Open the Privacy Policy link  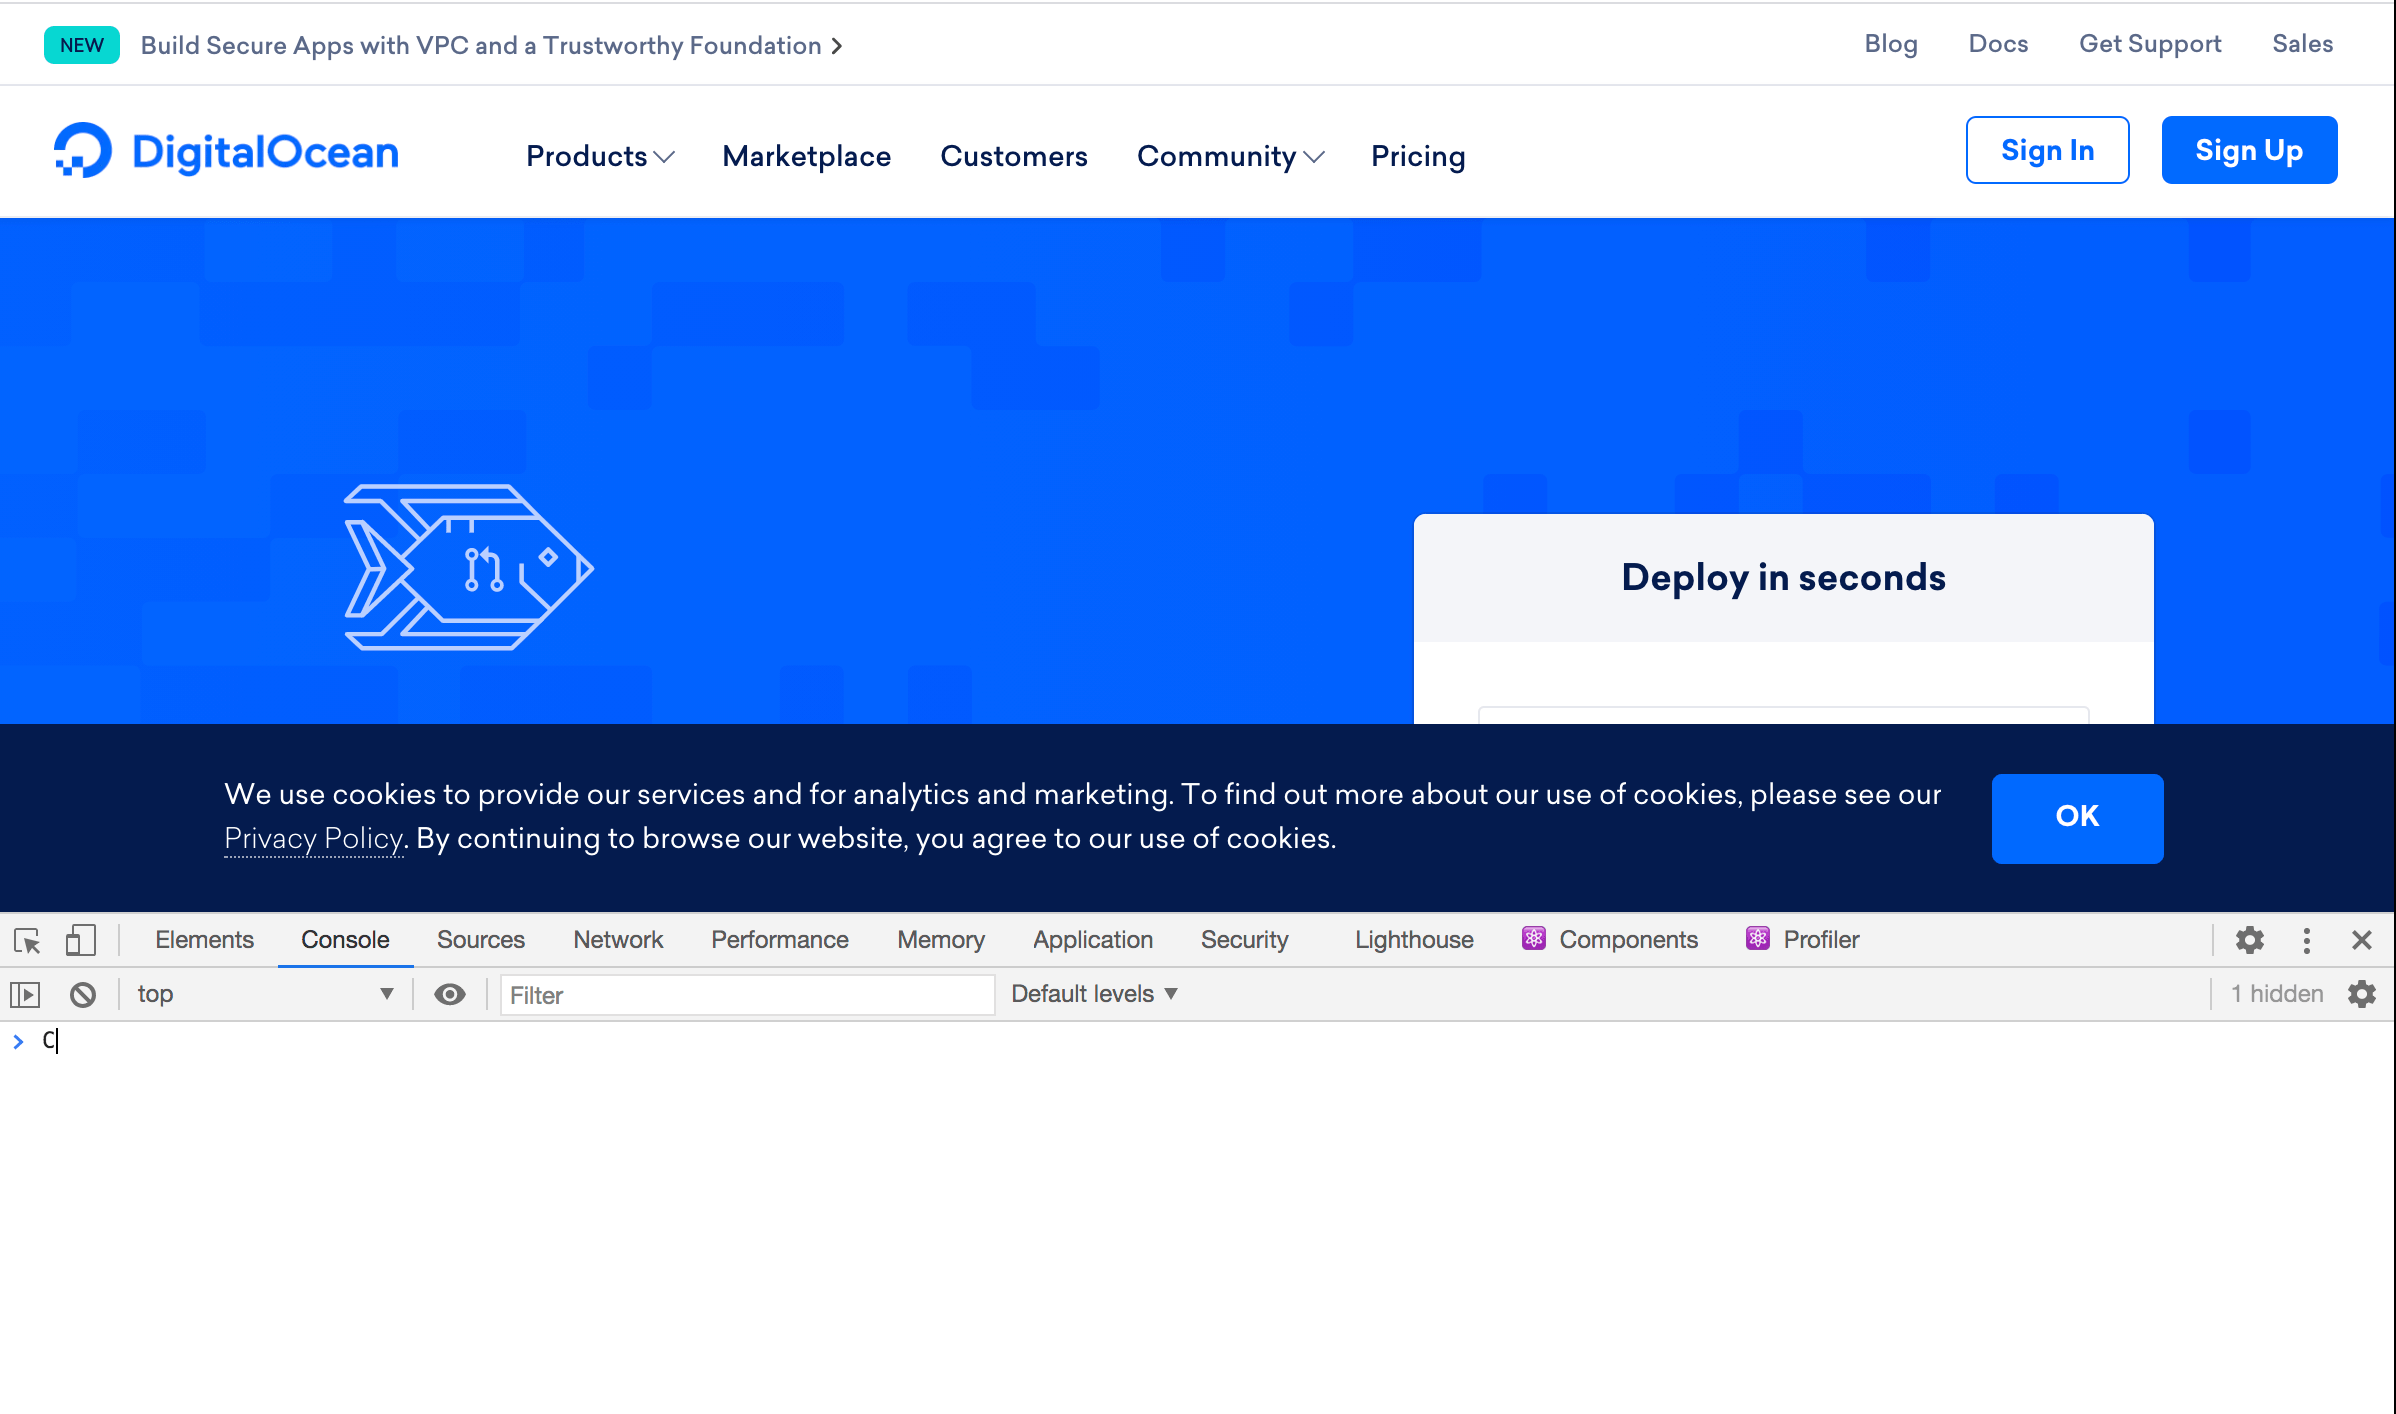pos(313,839)
